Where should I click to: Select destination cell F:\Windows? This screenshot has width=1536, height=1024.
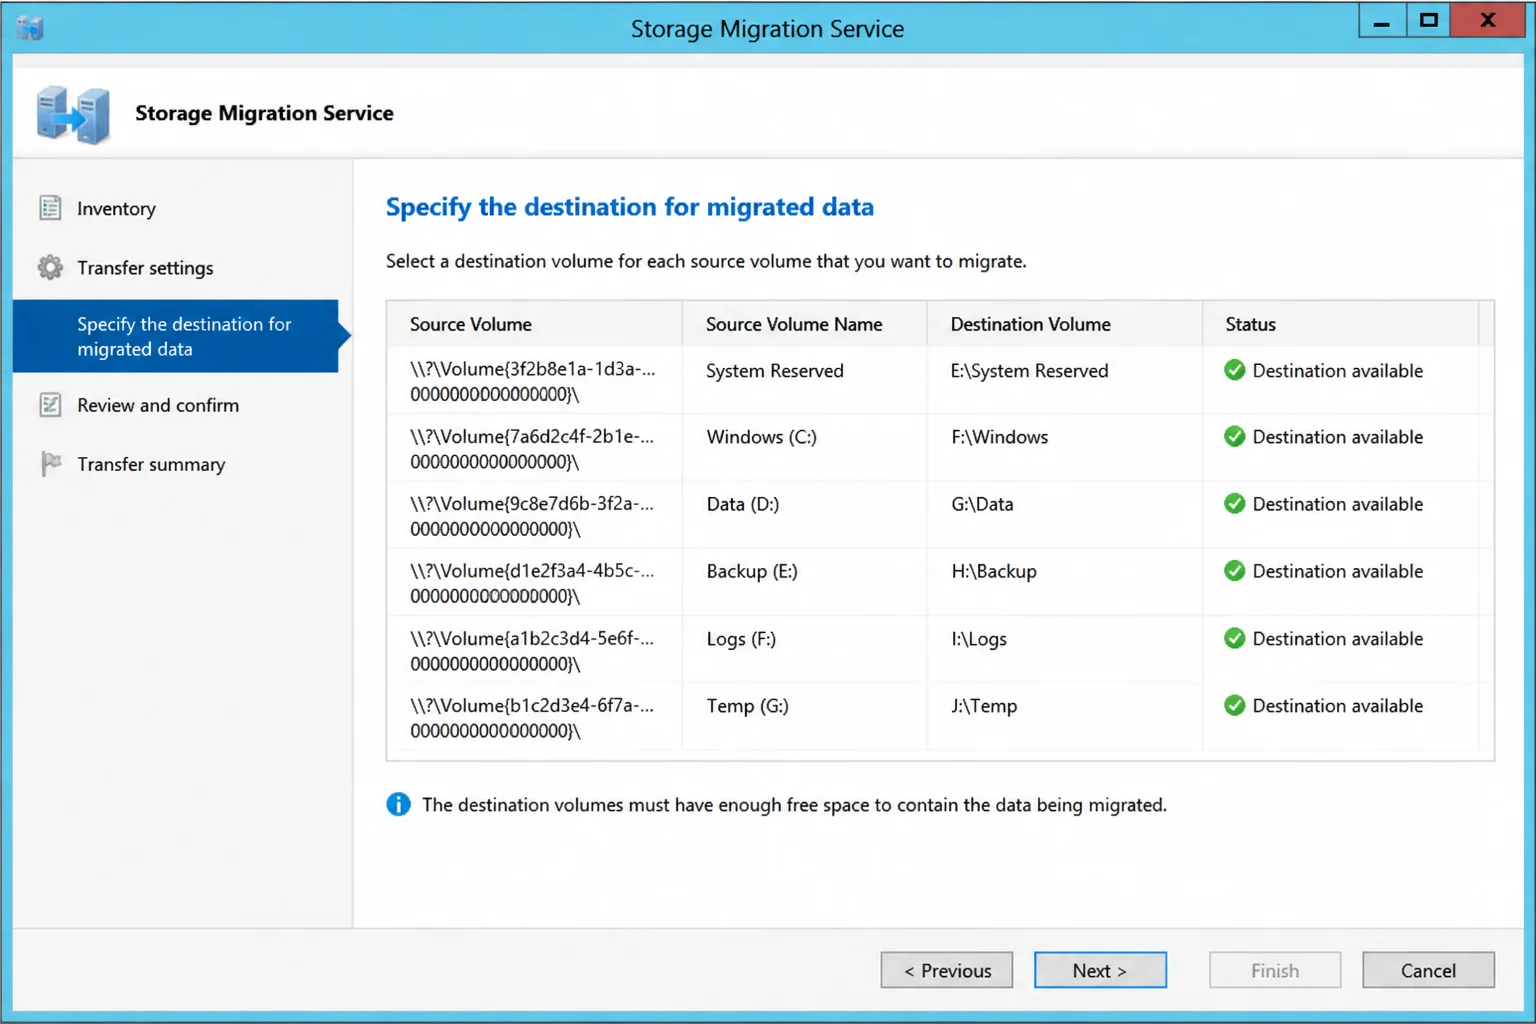[x=1065, y=447]
